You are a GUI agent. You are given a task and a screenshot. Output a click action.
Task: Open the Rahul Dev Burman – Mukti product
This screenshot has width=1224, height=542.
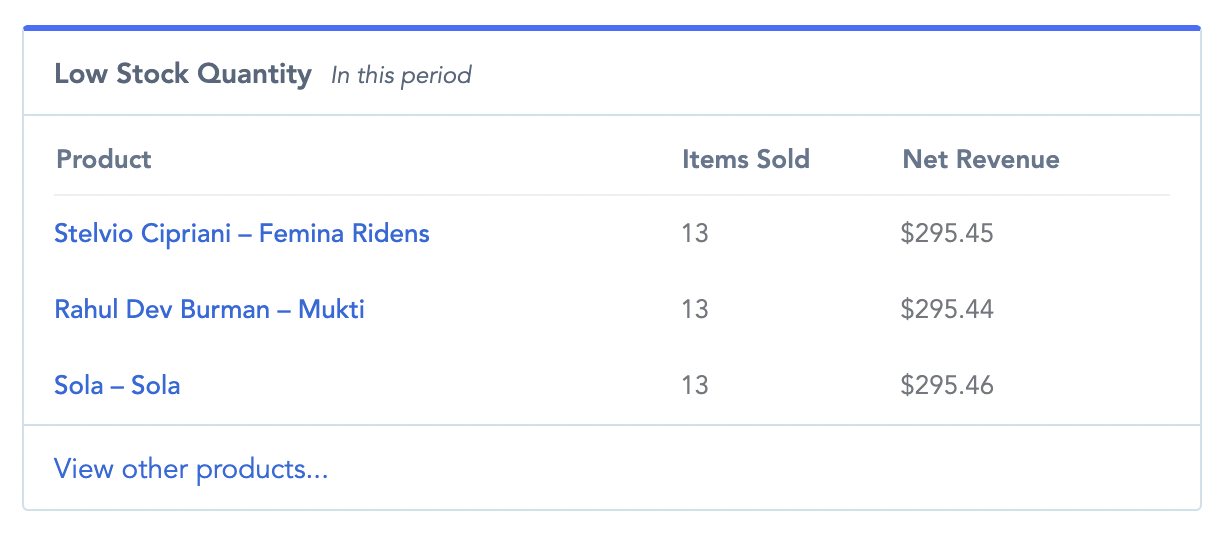tap(209, 309)
